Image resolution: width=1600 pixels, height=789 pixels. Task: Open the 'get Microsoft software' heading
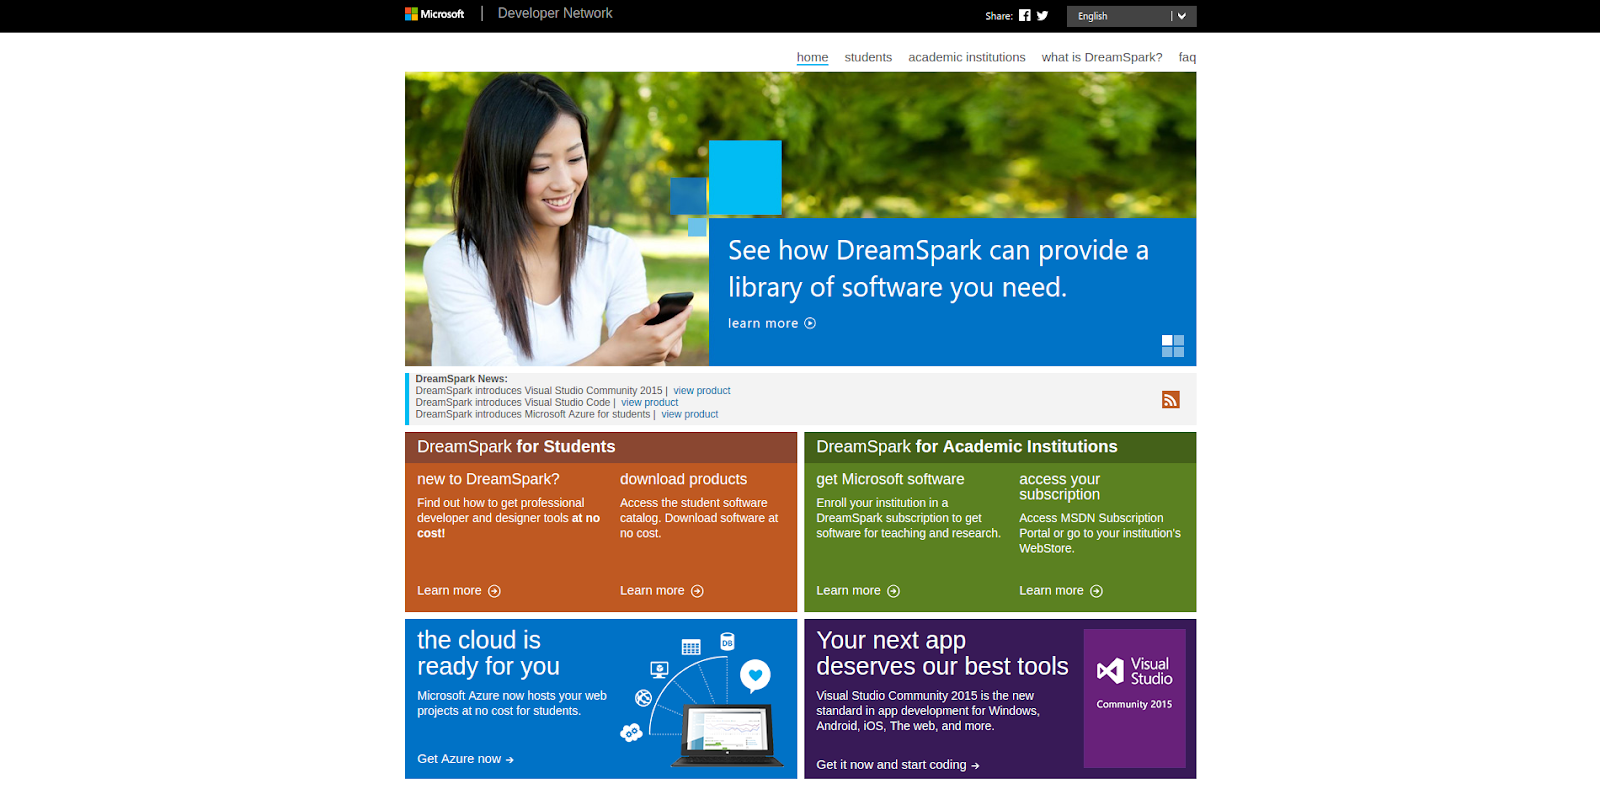(890, 479)
